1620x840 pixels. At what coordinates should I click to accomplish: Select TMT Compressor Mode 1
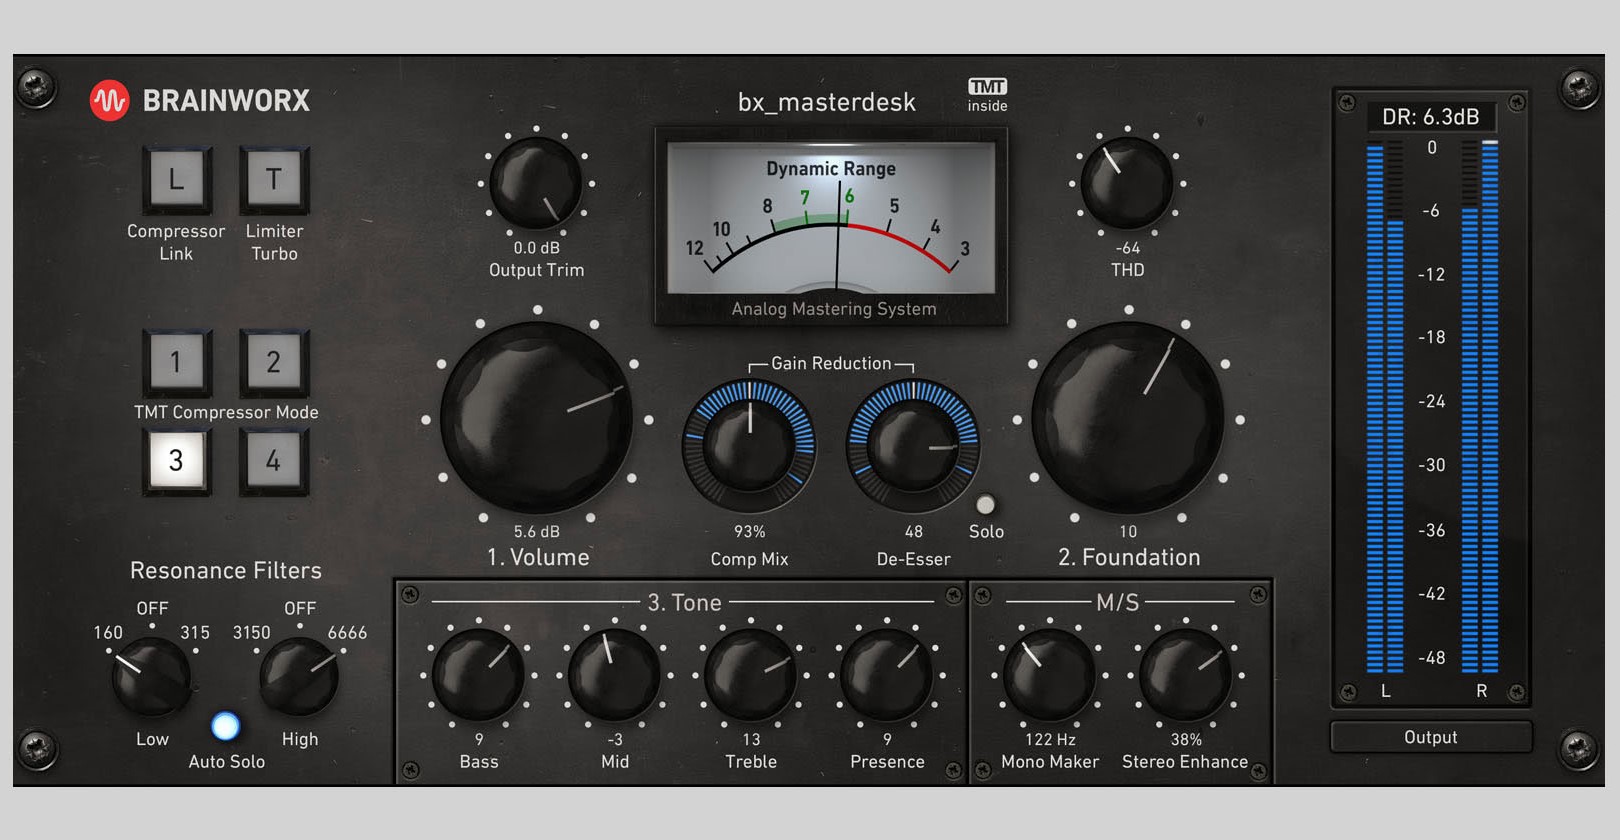click(x=176, y=362)
